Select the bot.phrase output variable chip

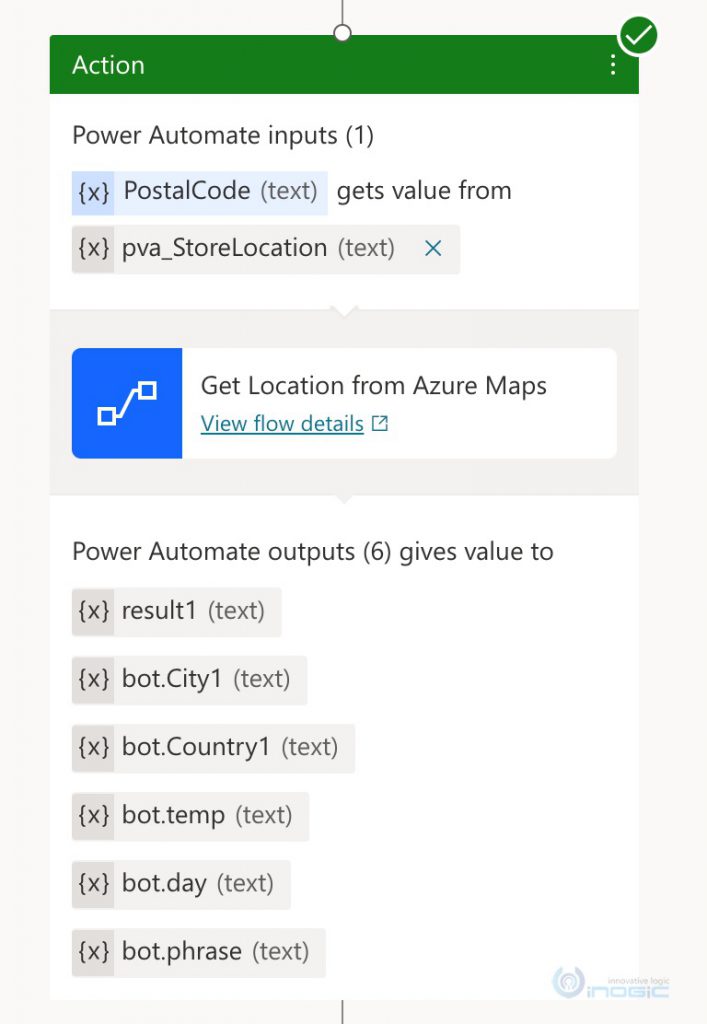click(197, 952)
